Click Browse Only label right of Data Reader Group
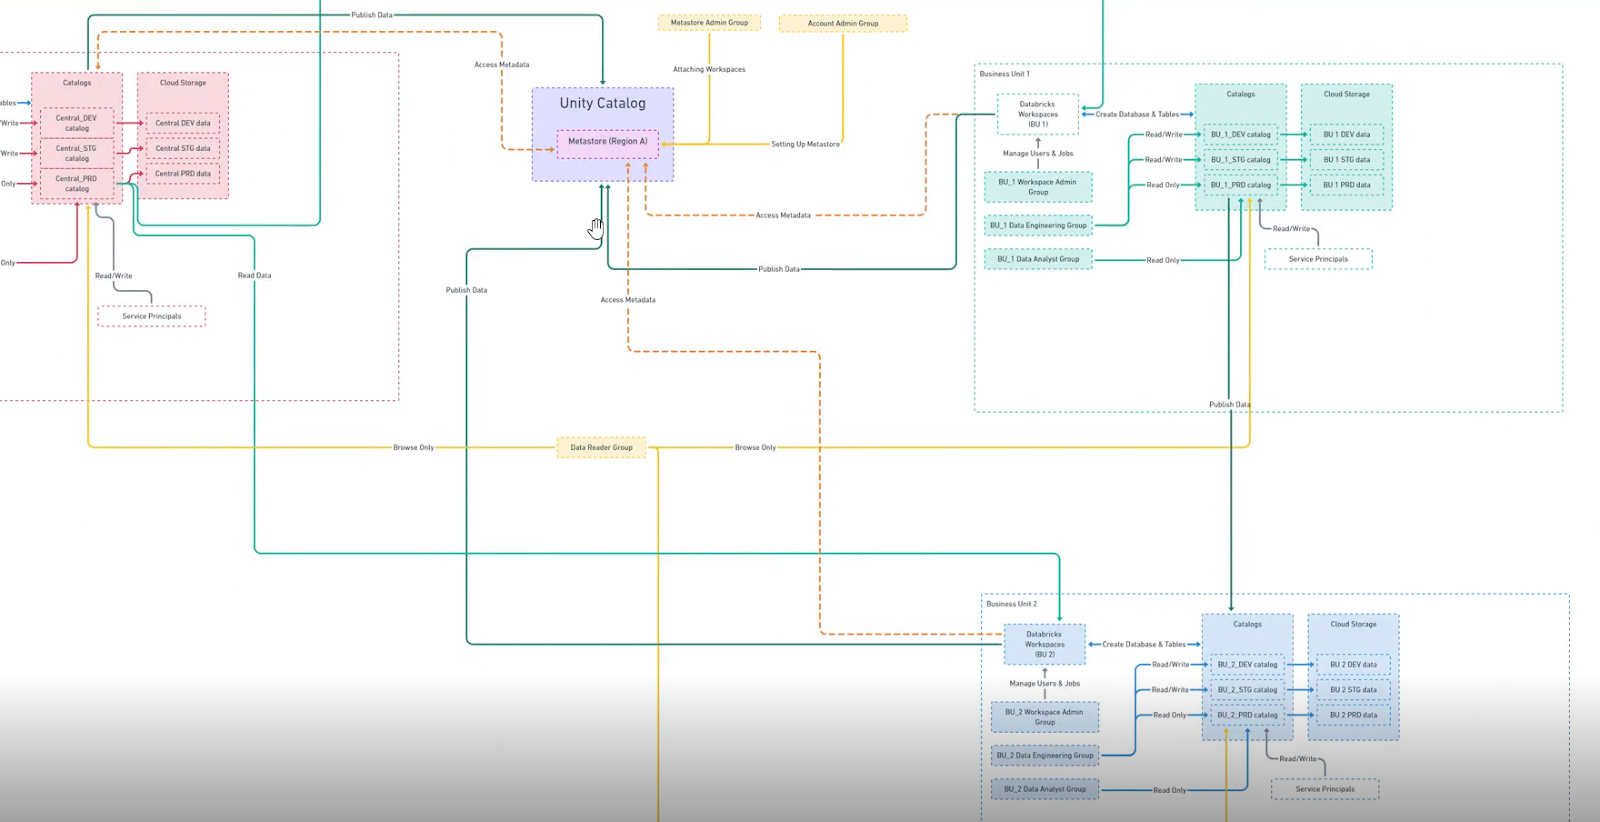 point(755,447)
